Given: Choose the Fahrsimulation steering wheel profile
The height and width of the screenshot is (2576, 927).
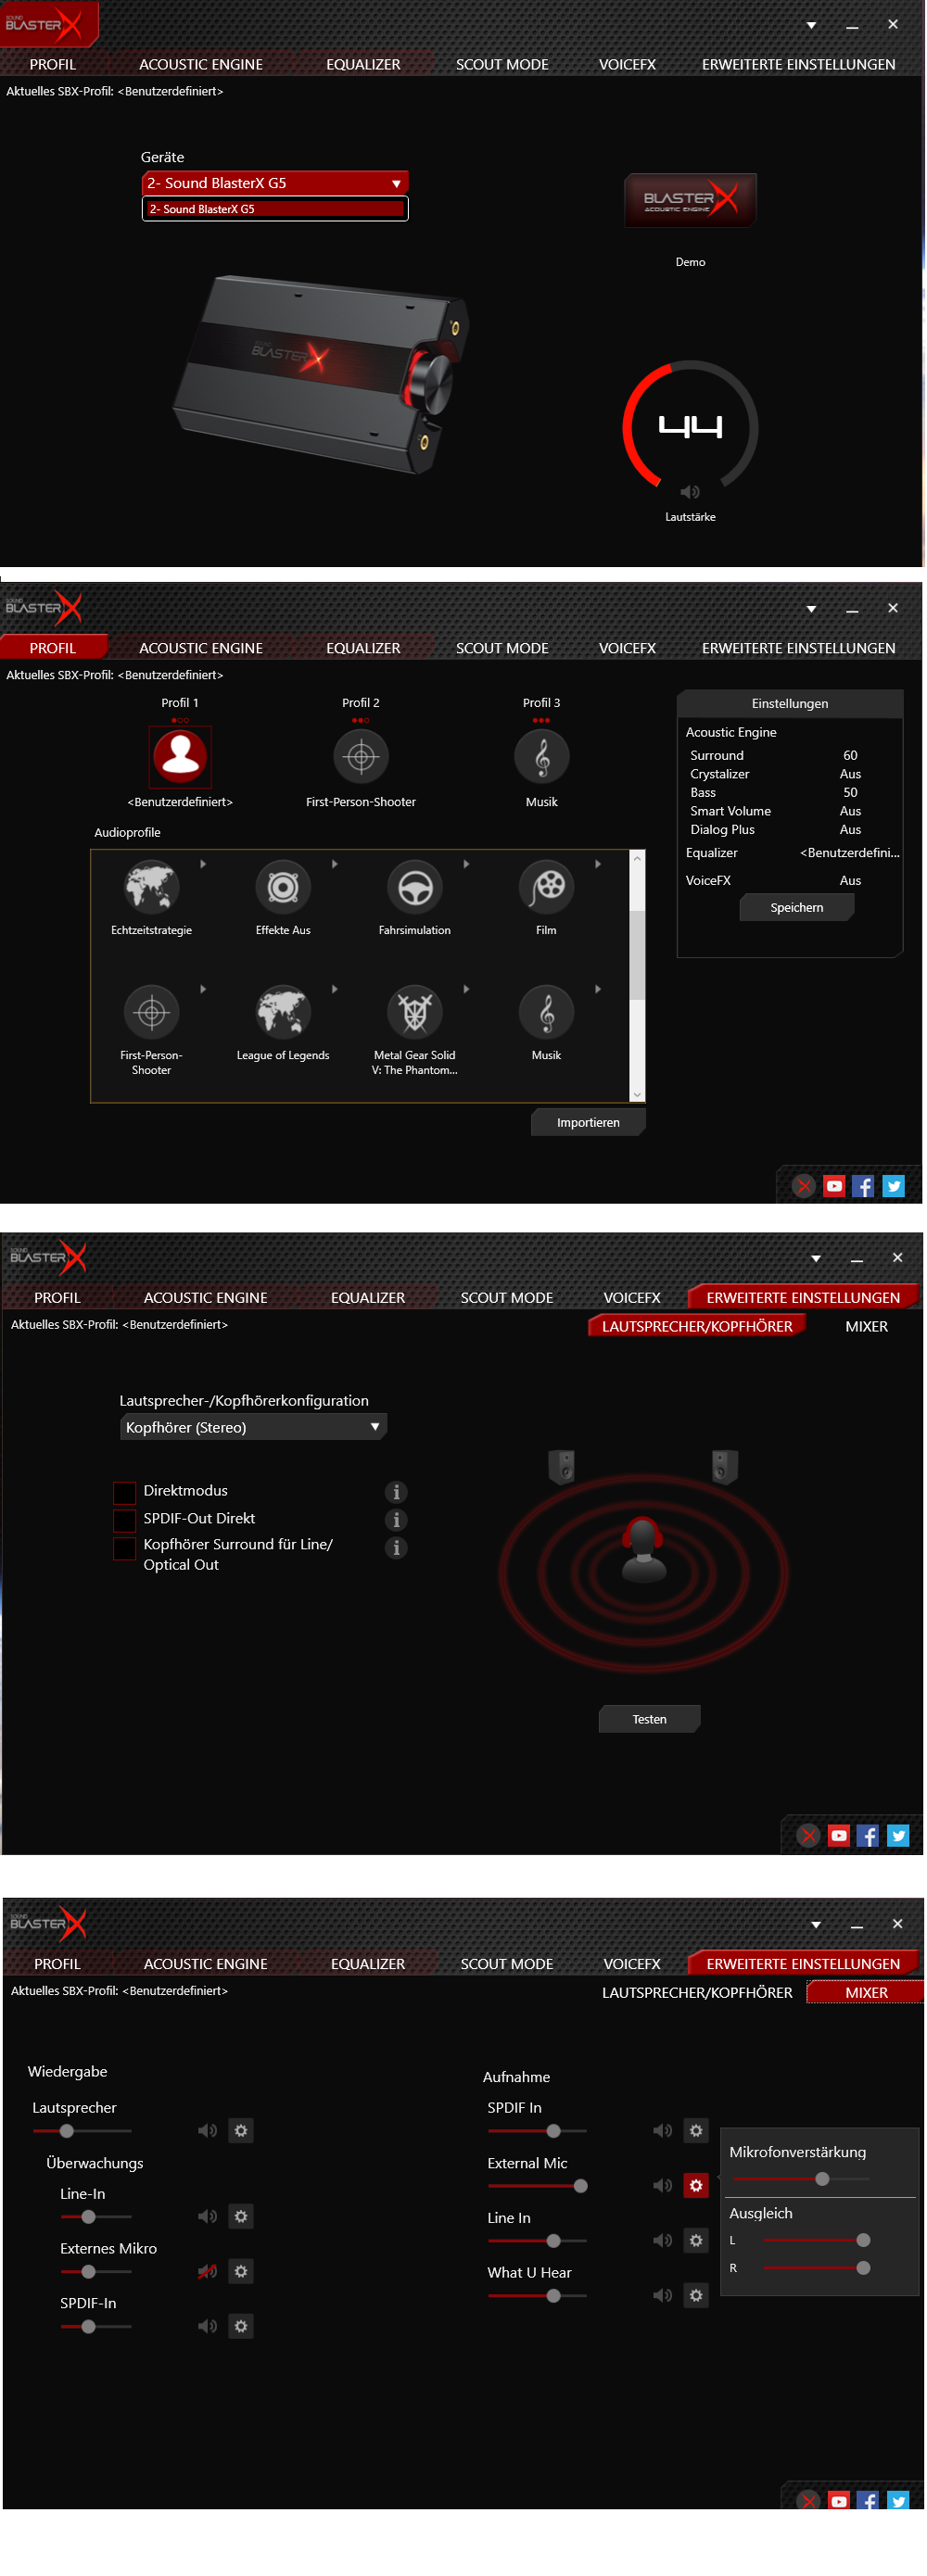Looking at the screenshot, I should pyautogui.click(x=415, y=886).
